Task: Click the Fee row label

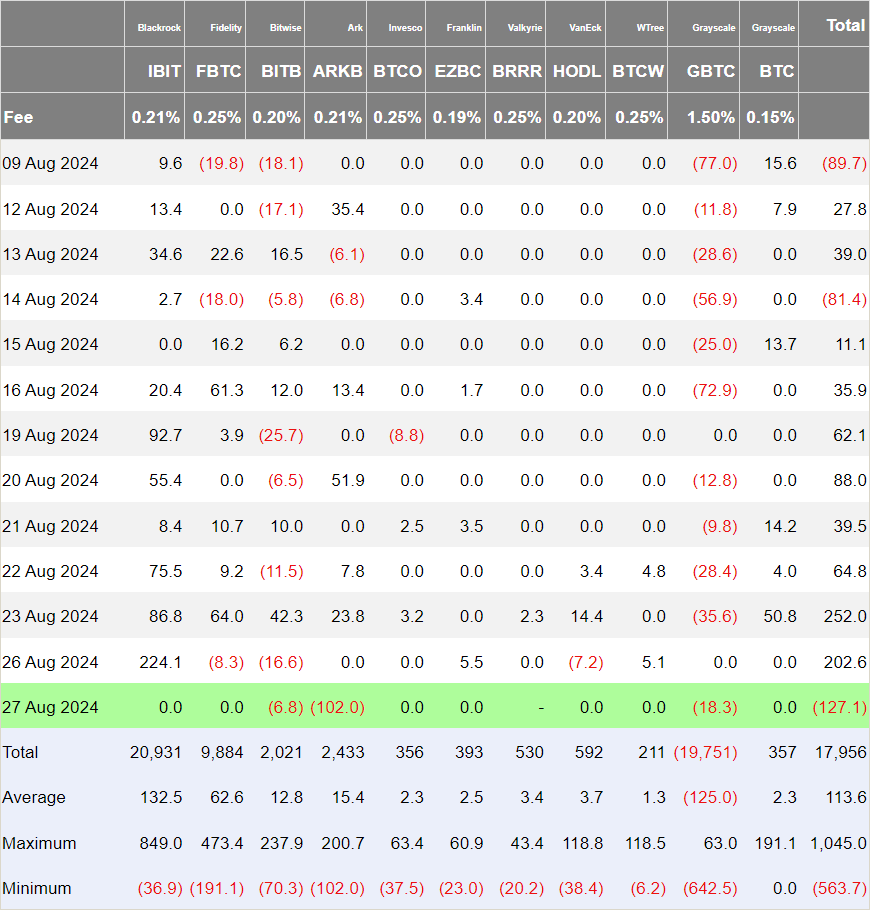Action: pyautogui.click(x=18, y=117)
